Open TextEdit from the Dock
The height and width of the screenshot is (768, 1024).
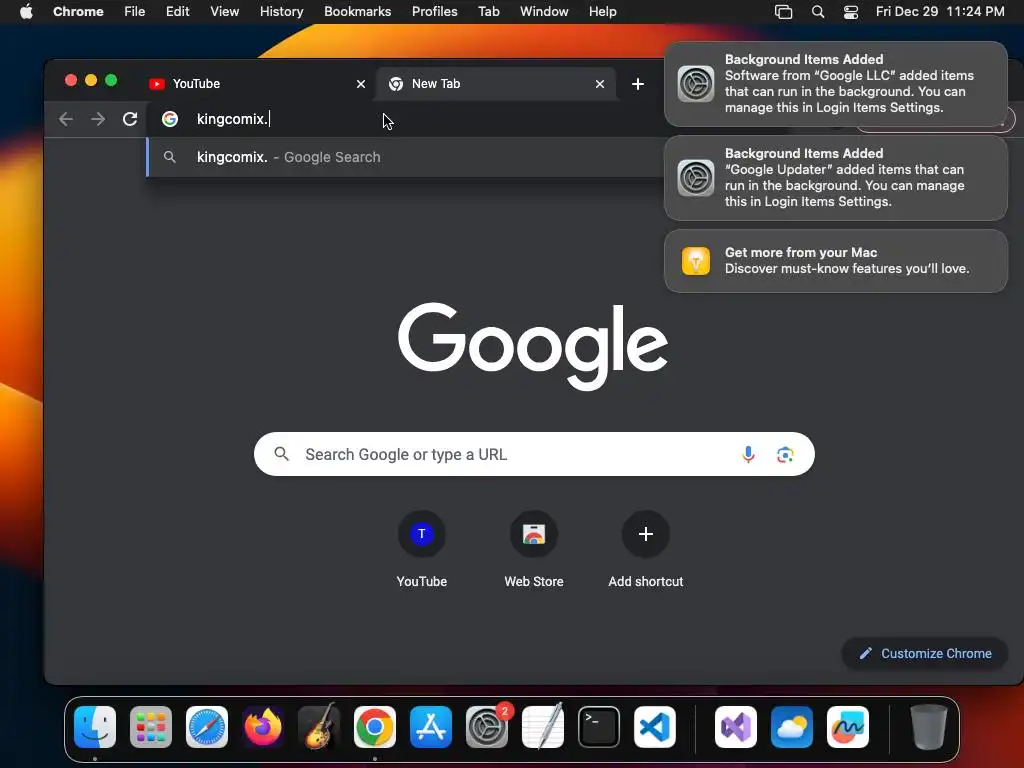[x=543, y=727]
